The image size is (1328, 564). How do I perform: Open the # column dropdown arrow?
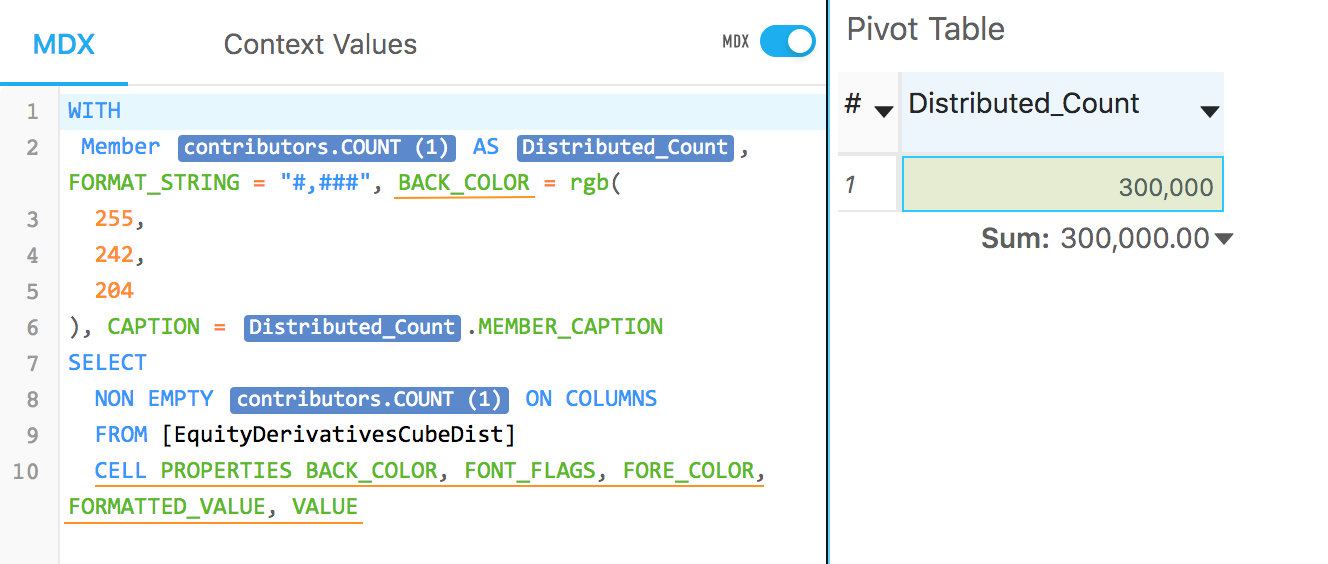pyautogui.click(x=884, y=111)
